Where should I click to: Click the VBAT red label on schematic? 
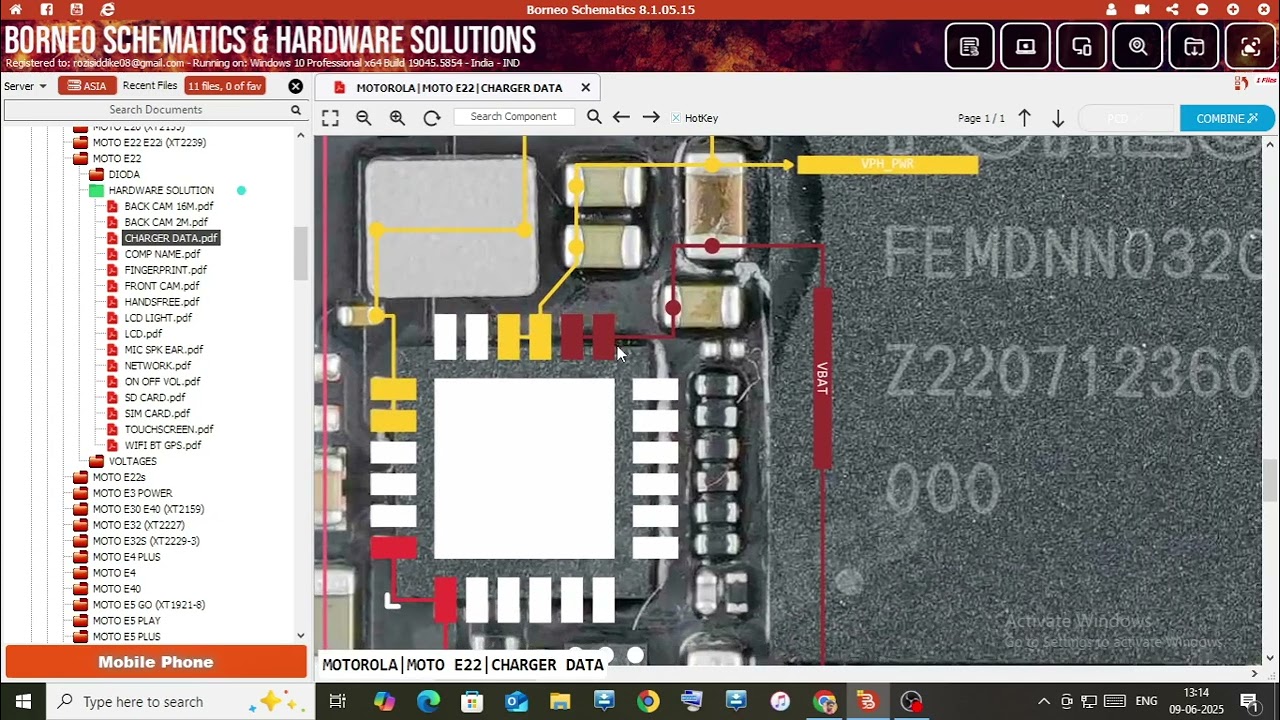(x=822, y=378)
